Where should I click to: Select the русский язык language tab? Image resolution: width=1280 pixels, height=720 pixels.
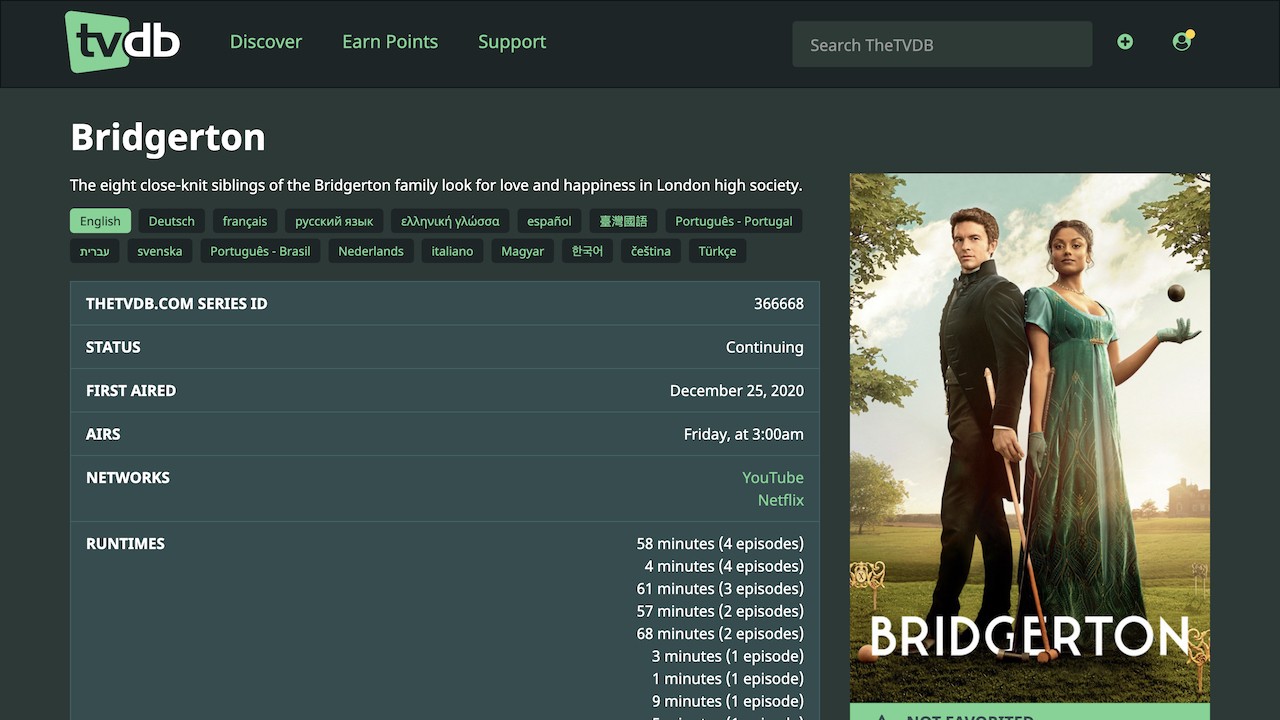click(x=334, y=221)
